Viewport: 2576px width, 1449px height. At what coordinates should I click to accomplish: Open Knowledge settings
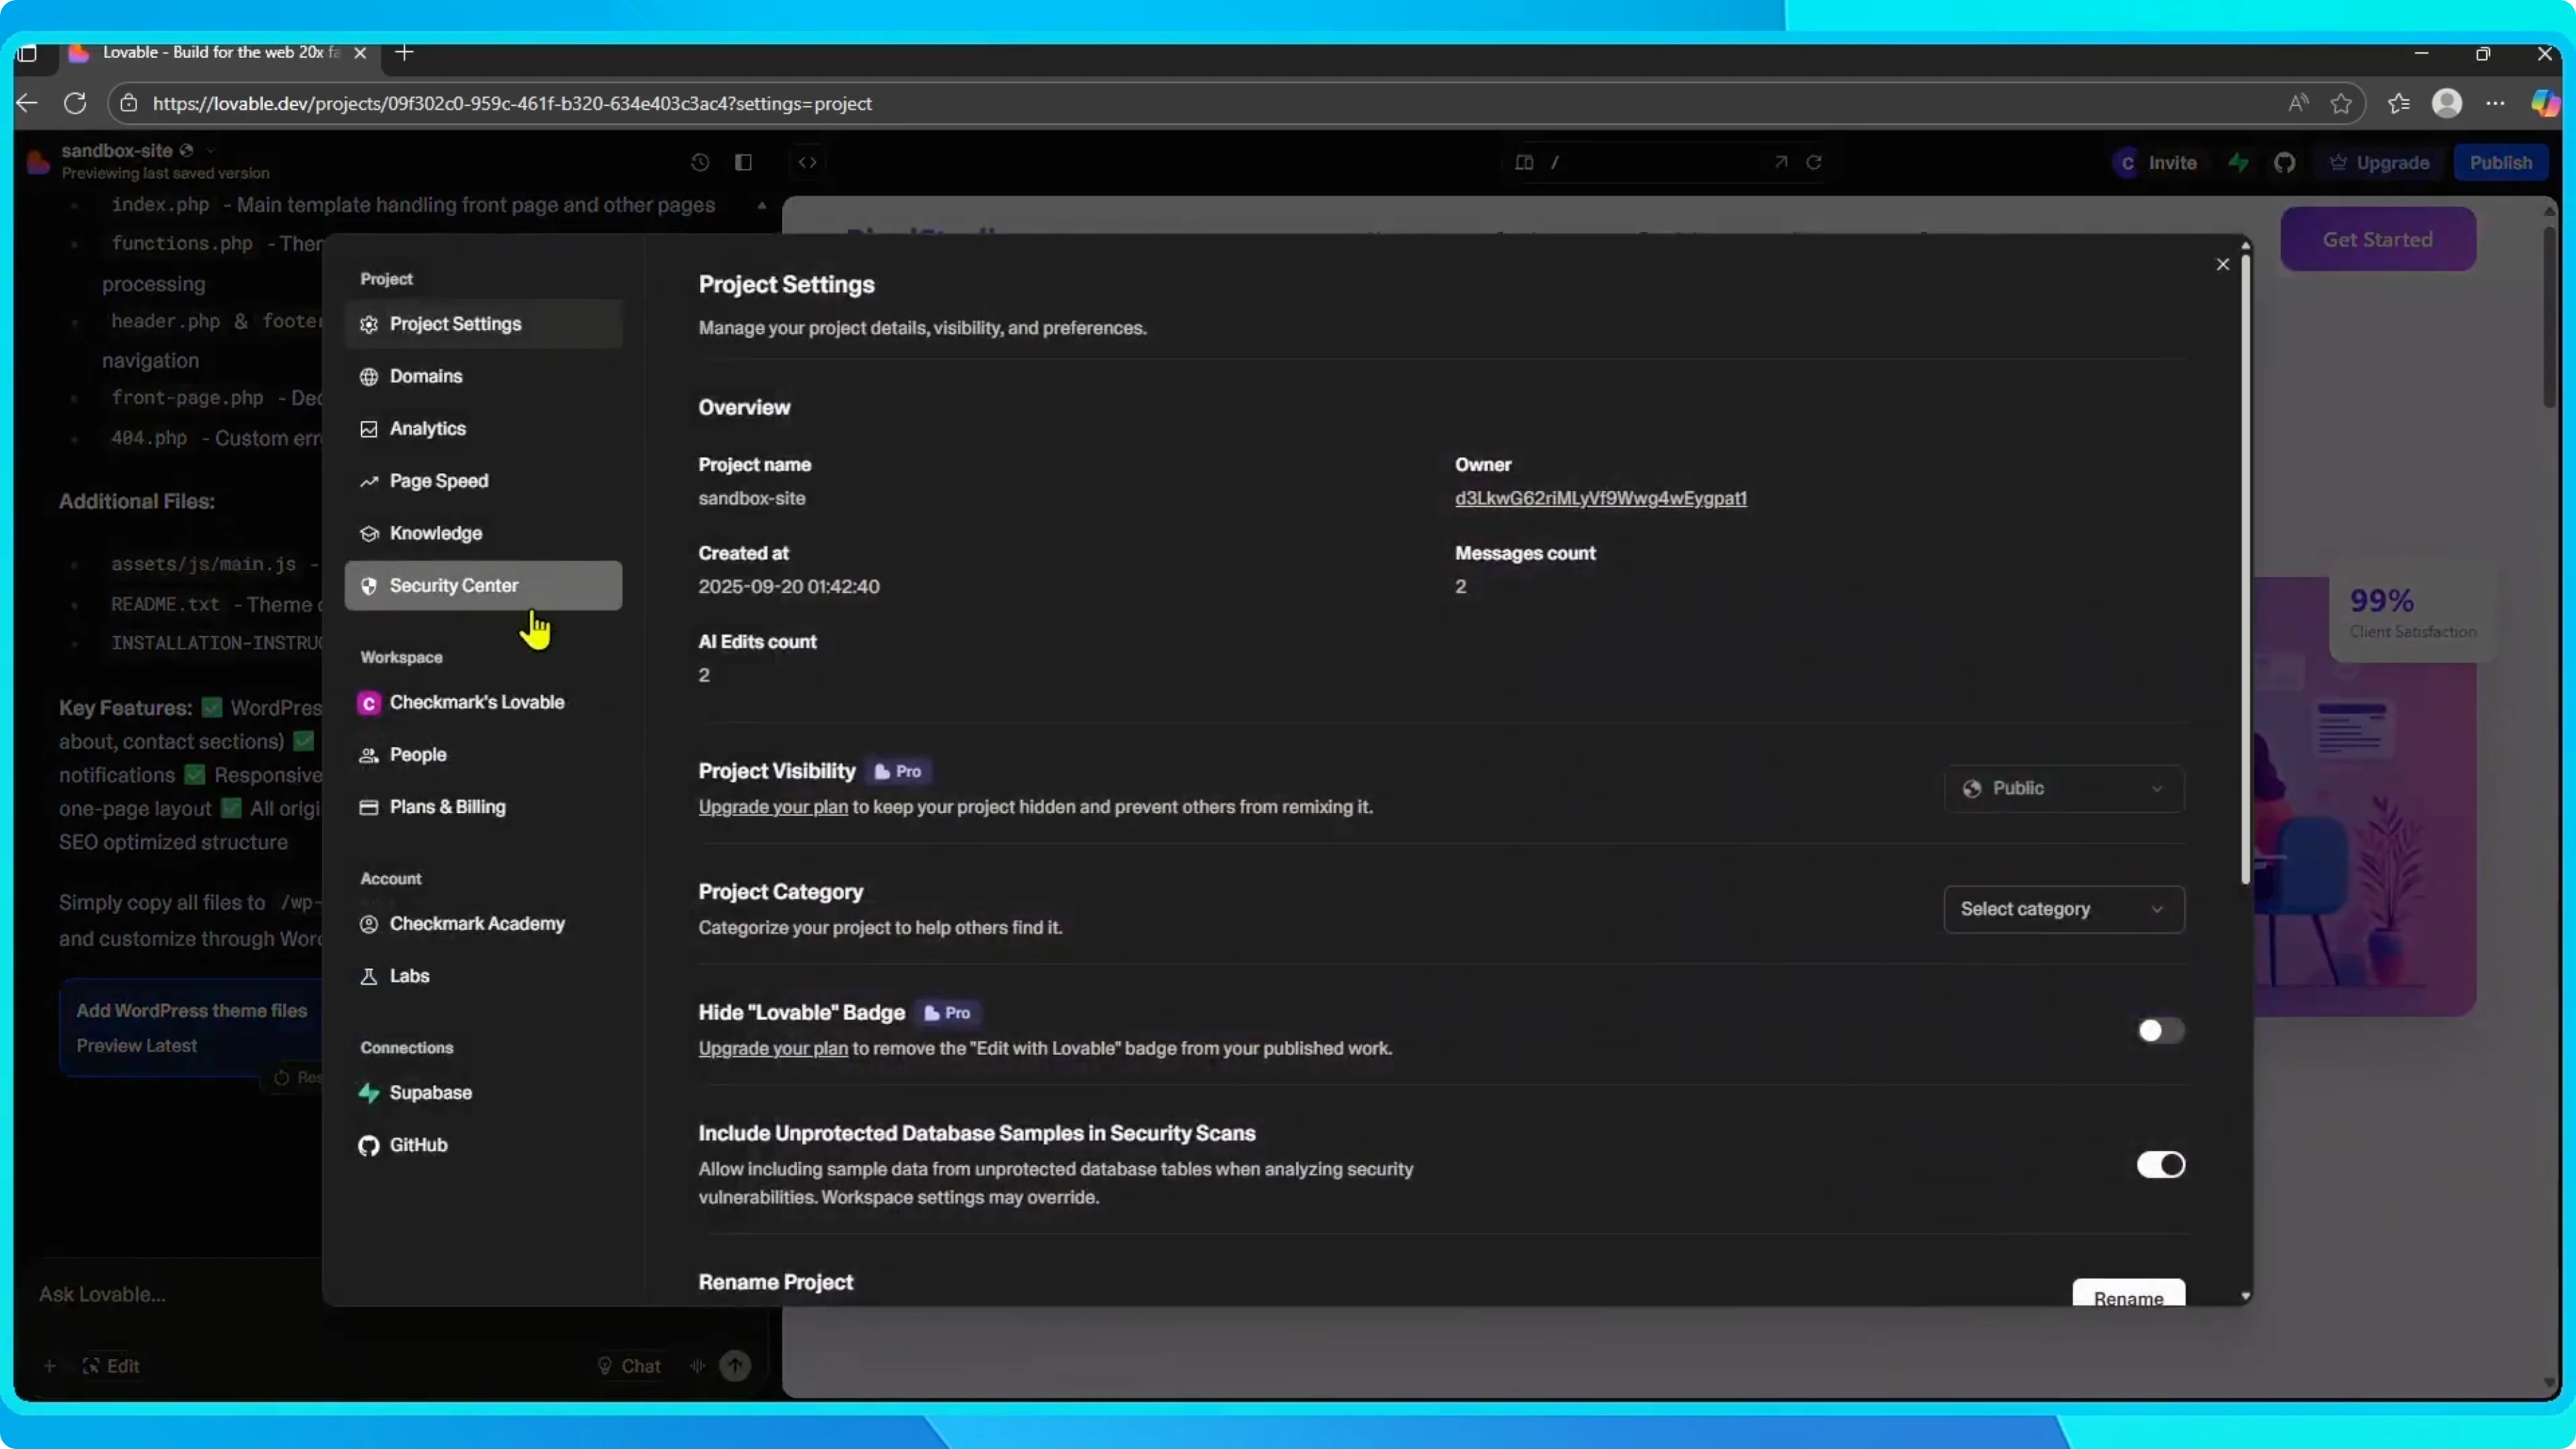(x=483, y=533)
